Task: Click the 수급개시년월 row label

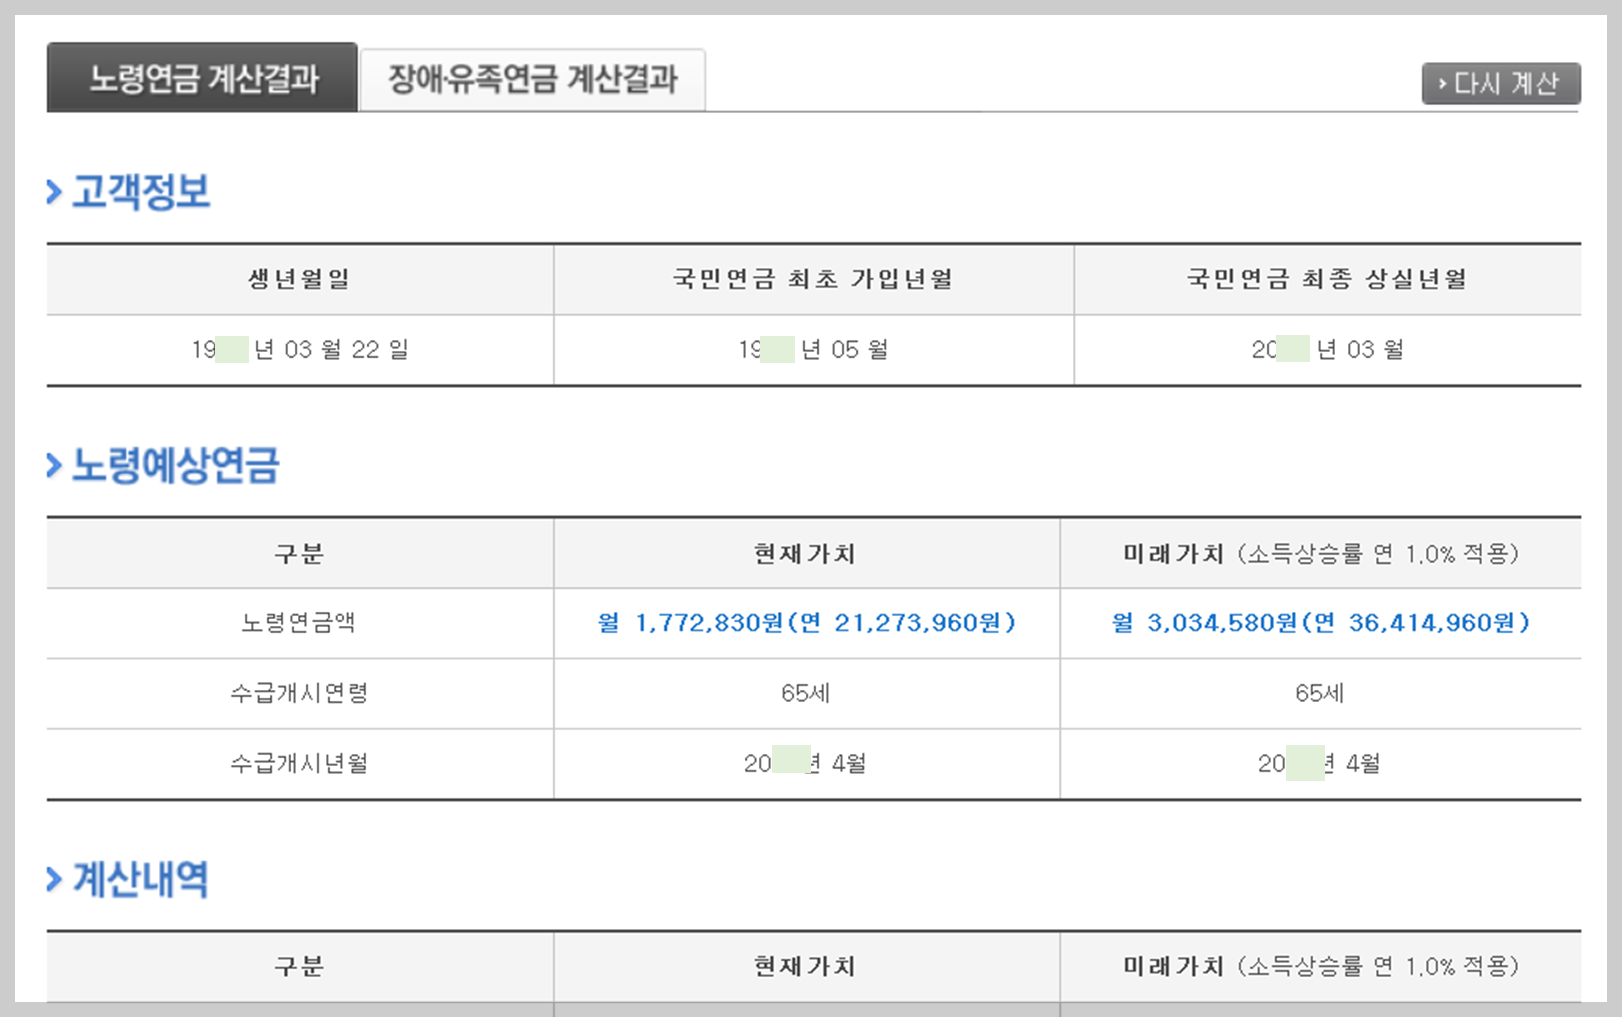Action: (299, 762)
